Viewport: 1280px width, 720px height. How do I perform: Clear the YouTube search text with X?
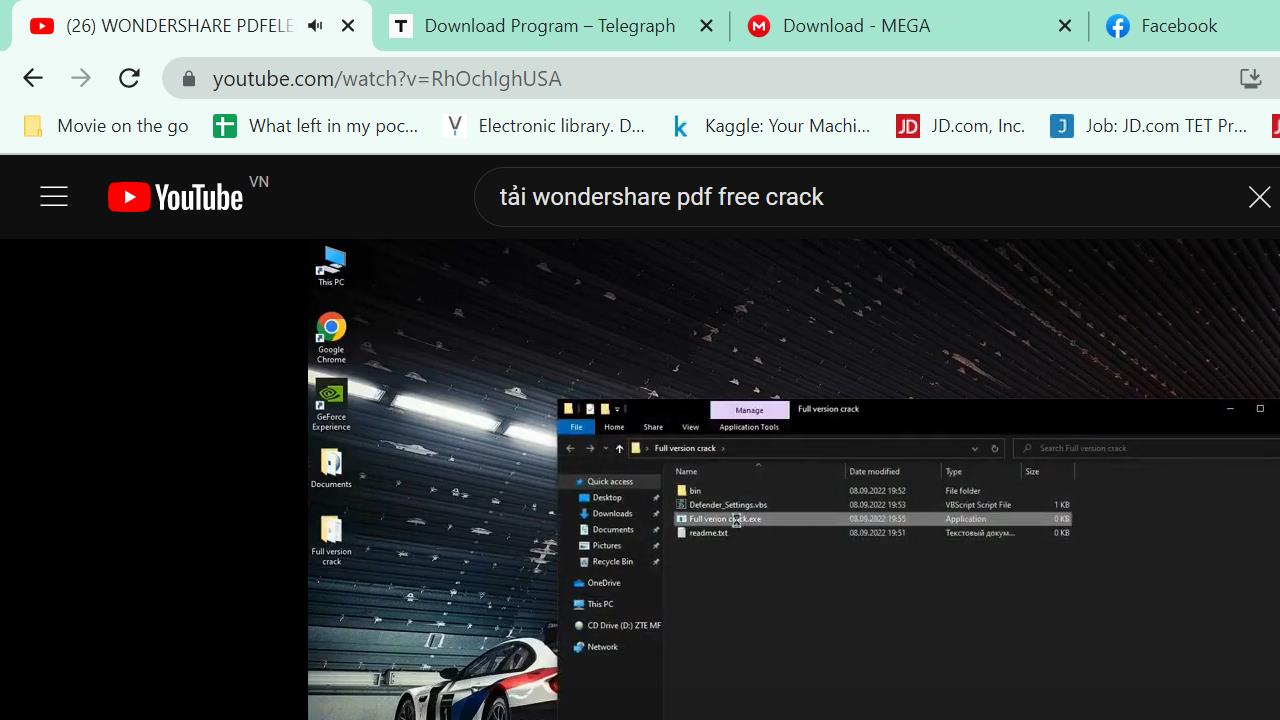click(x=1259, y=197)
